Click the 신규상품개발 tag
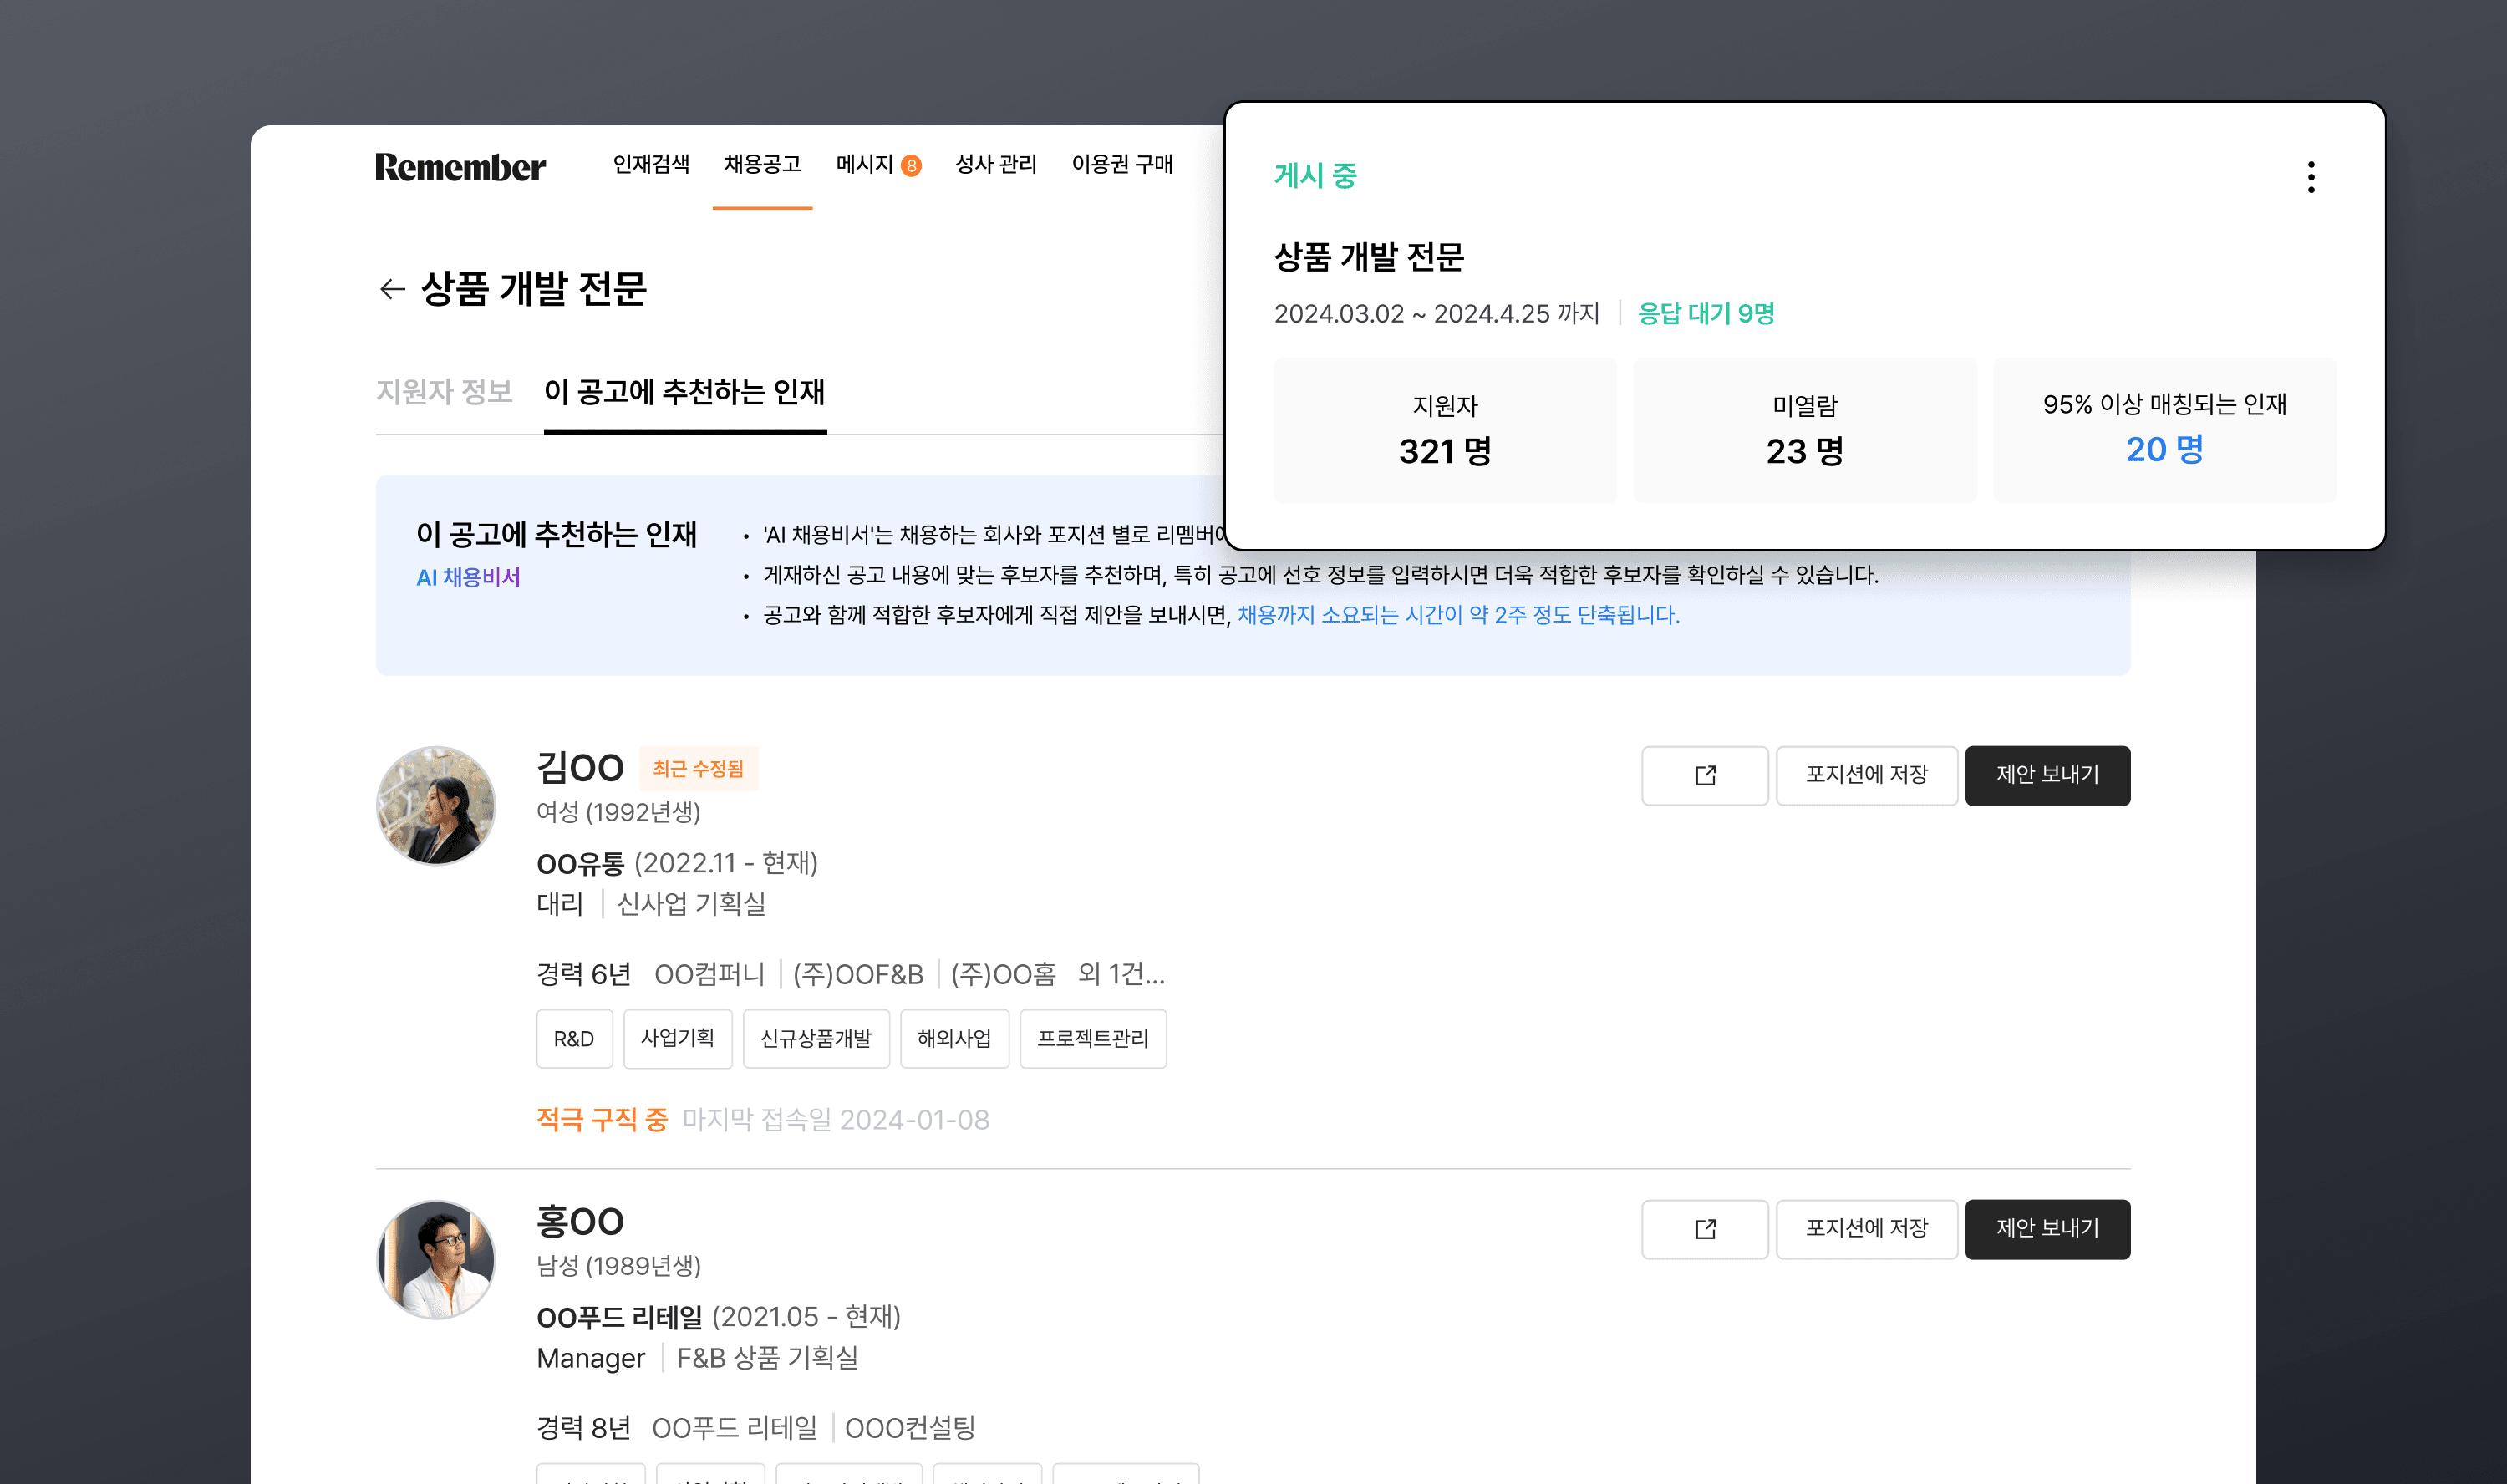 coord(815,1039)
